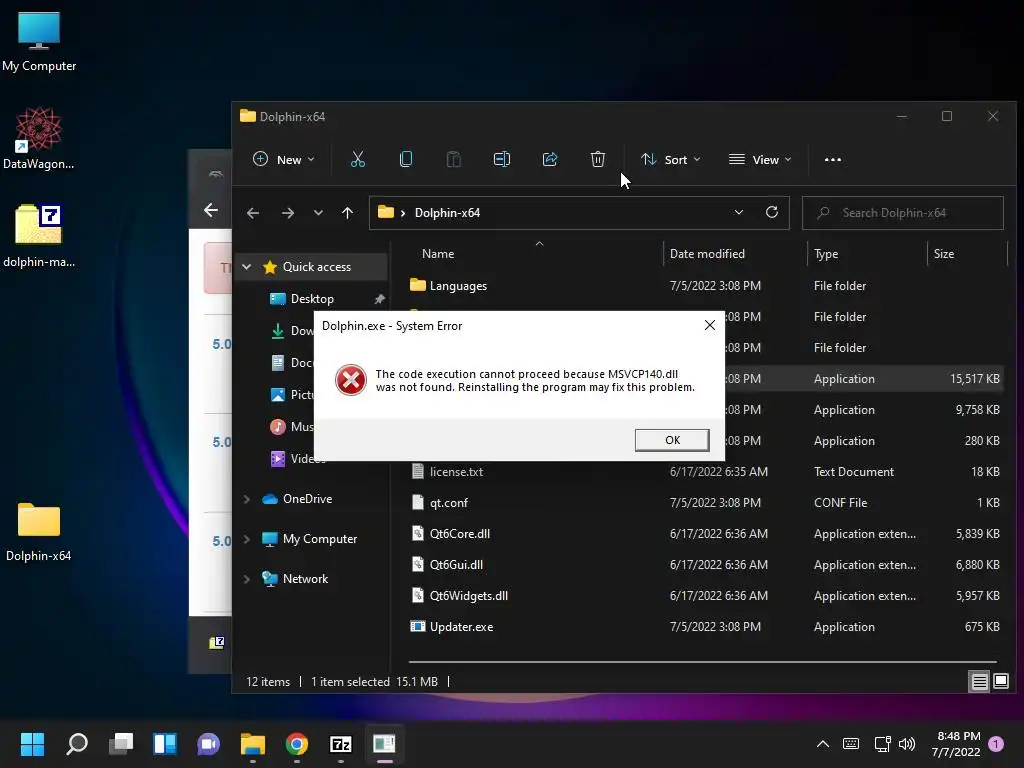Sort by Date modified column header
Viewport: 1024px width, 768px height.
tap(707, 254)
